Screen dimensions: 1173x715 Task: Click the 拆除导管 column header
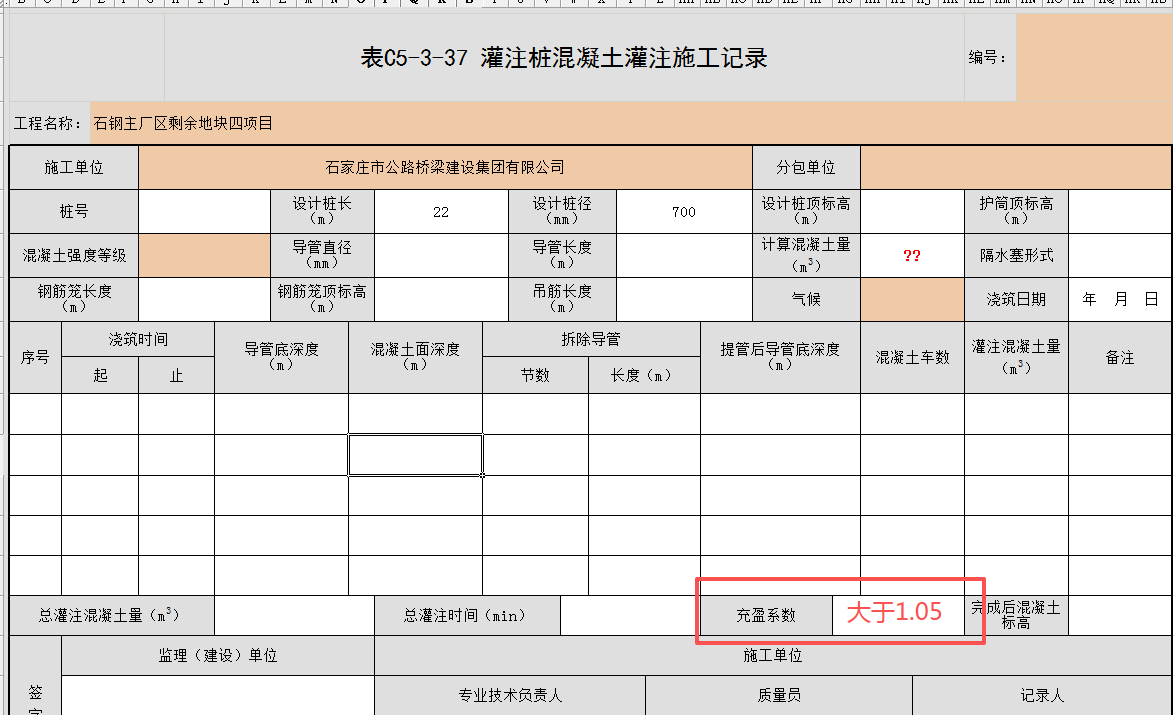(591, 340)
